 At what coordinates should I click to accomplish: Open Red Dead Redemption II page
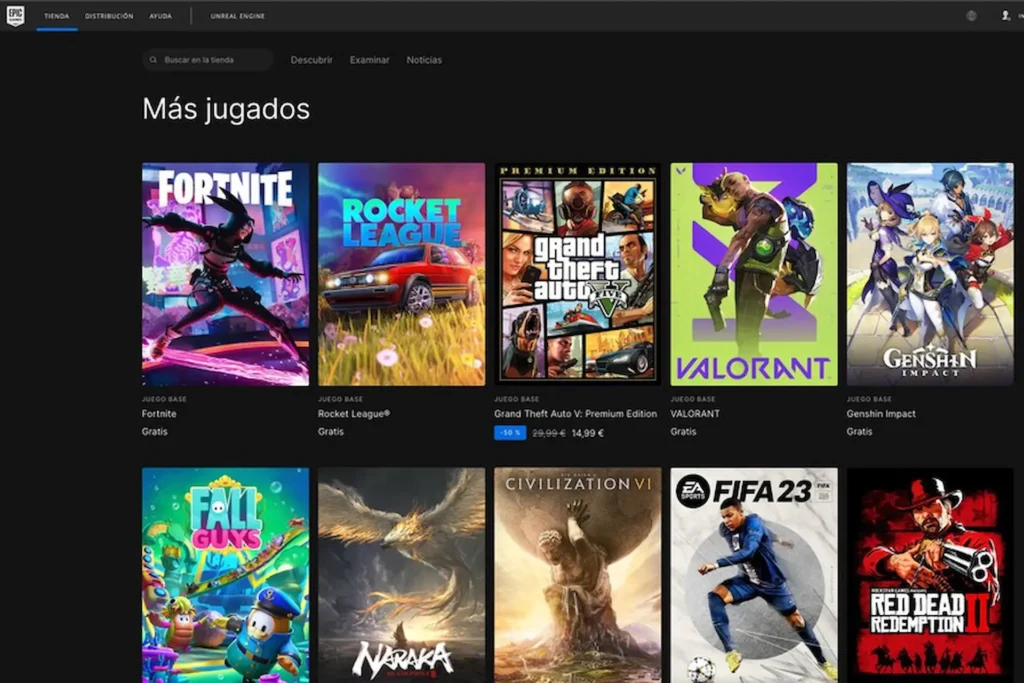(x=930, y=575)
